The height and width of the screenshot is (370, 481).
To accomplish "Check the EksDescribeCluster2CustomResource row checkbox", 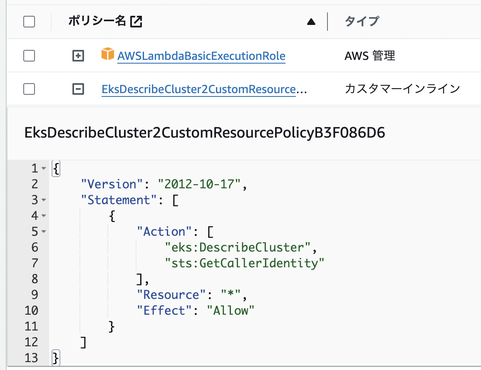I will click(x=29, y=89).
